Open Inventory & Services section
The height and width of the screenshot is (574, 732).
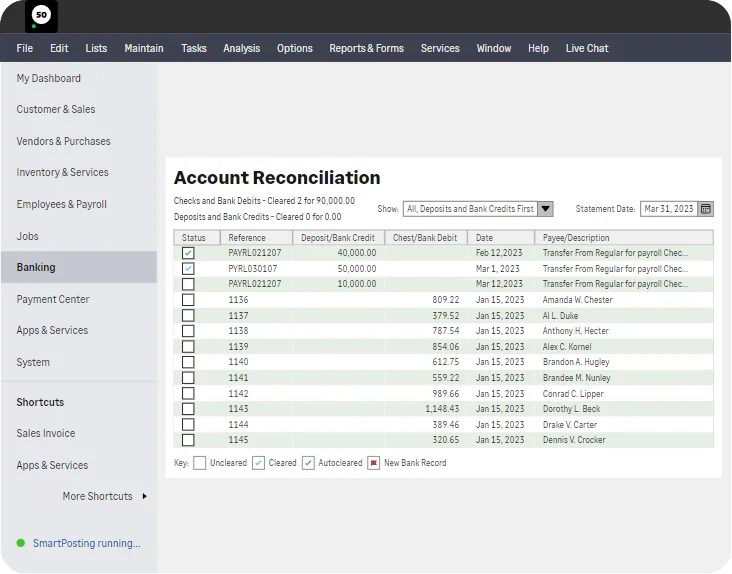click(63, 172)
